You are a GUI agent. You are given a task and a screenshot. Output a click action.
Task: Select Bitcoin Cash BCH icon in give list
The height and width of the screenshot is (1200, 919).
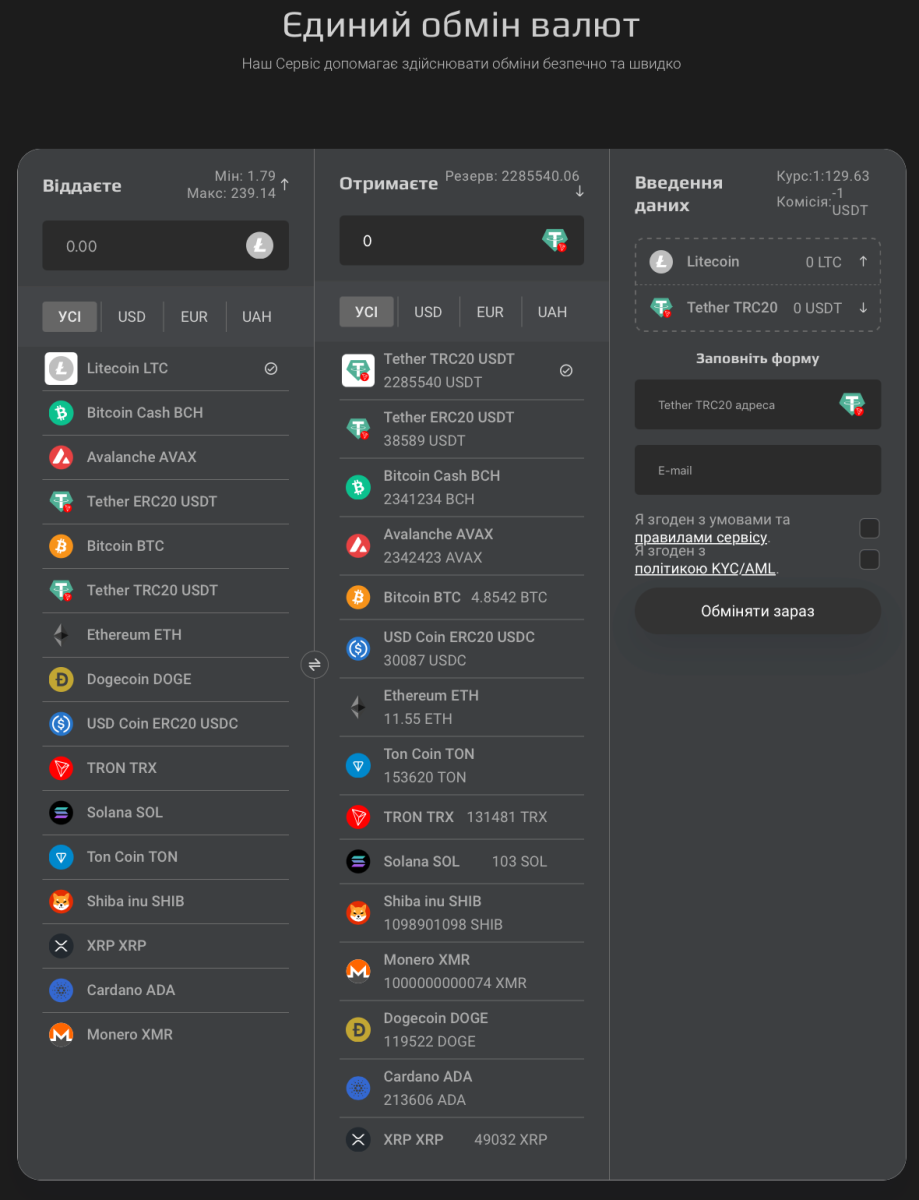[x=61, y=413]
